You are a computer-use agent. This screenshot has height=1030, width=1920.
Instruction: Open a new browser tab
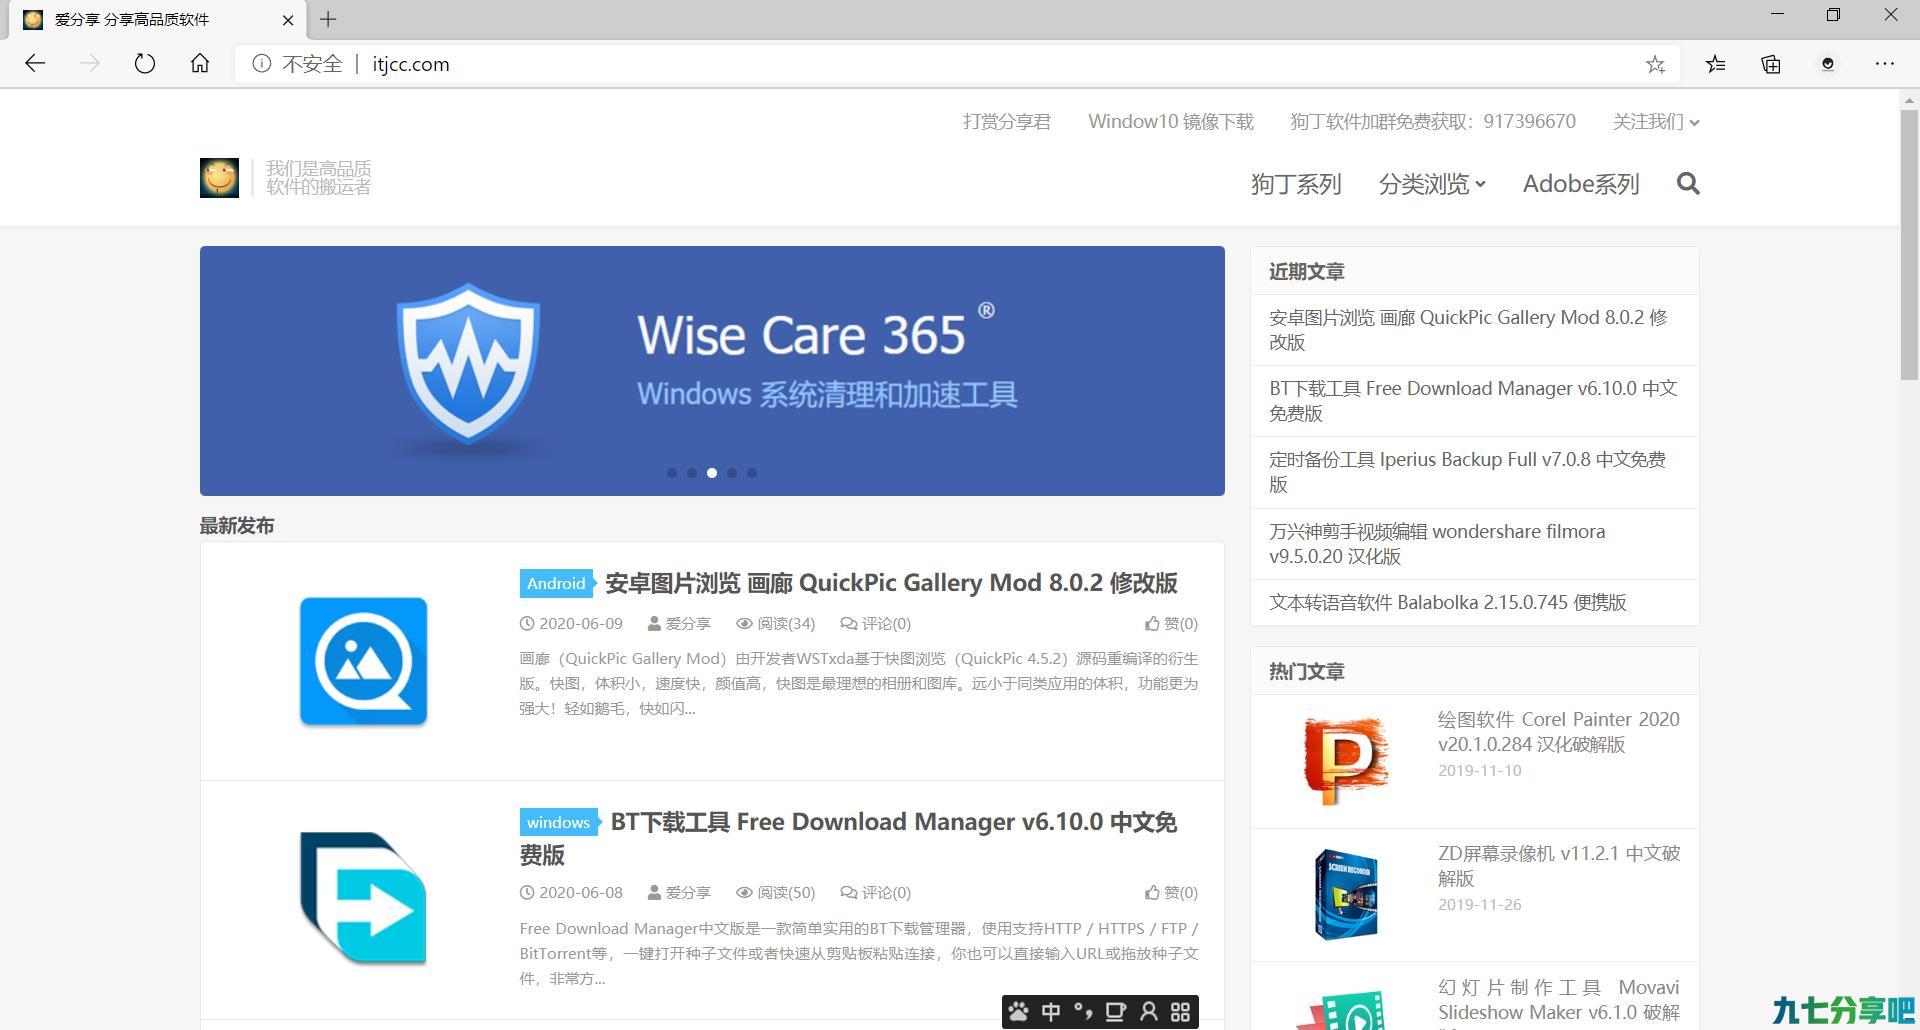point(328,19)
